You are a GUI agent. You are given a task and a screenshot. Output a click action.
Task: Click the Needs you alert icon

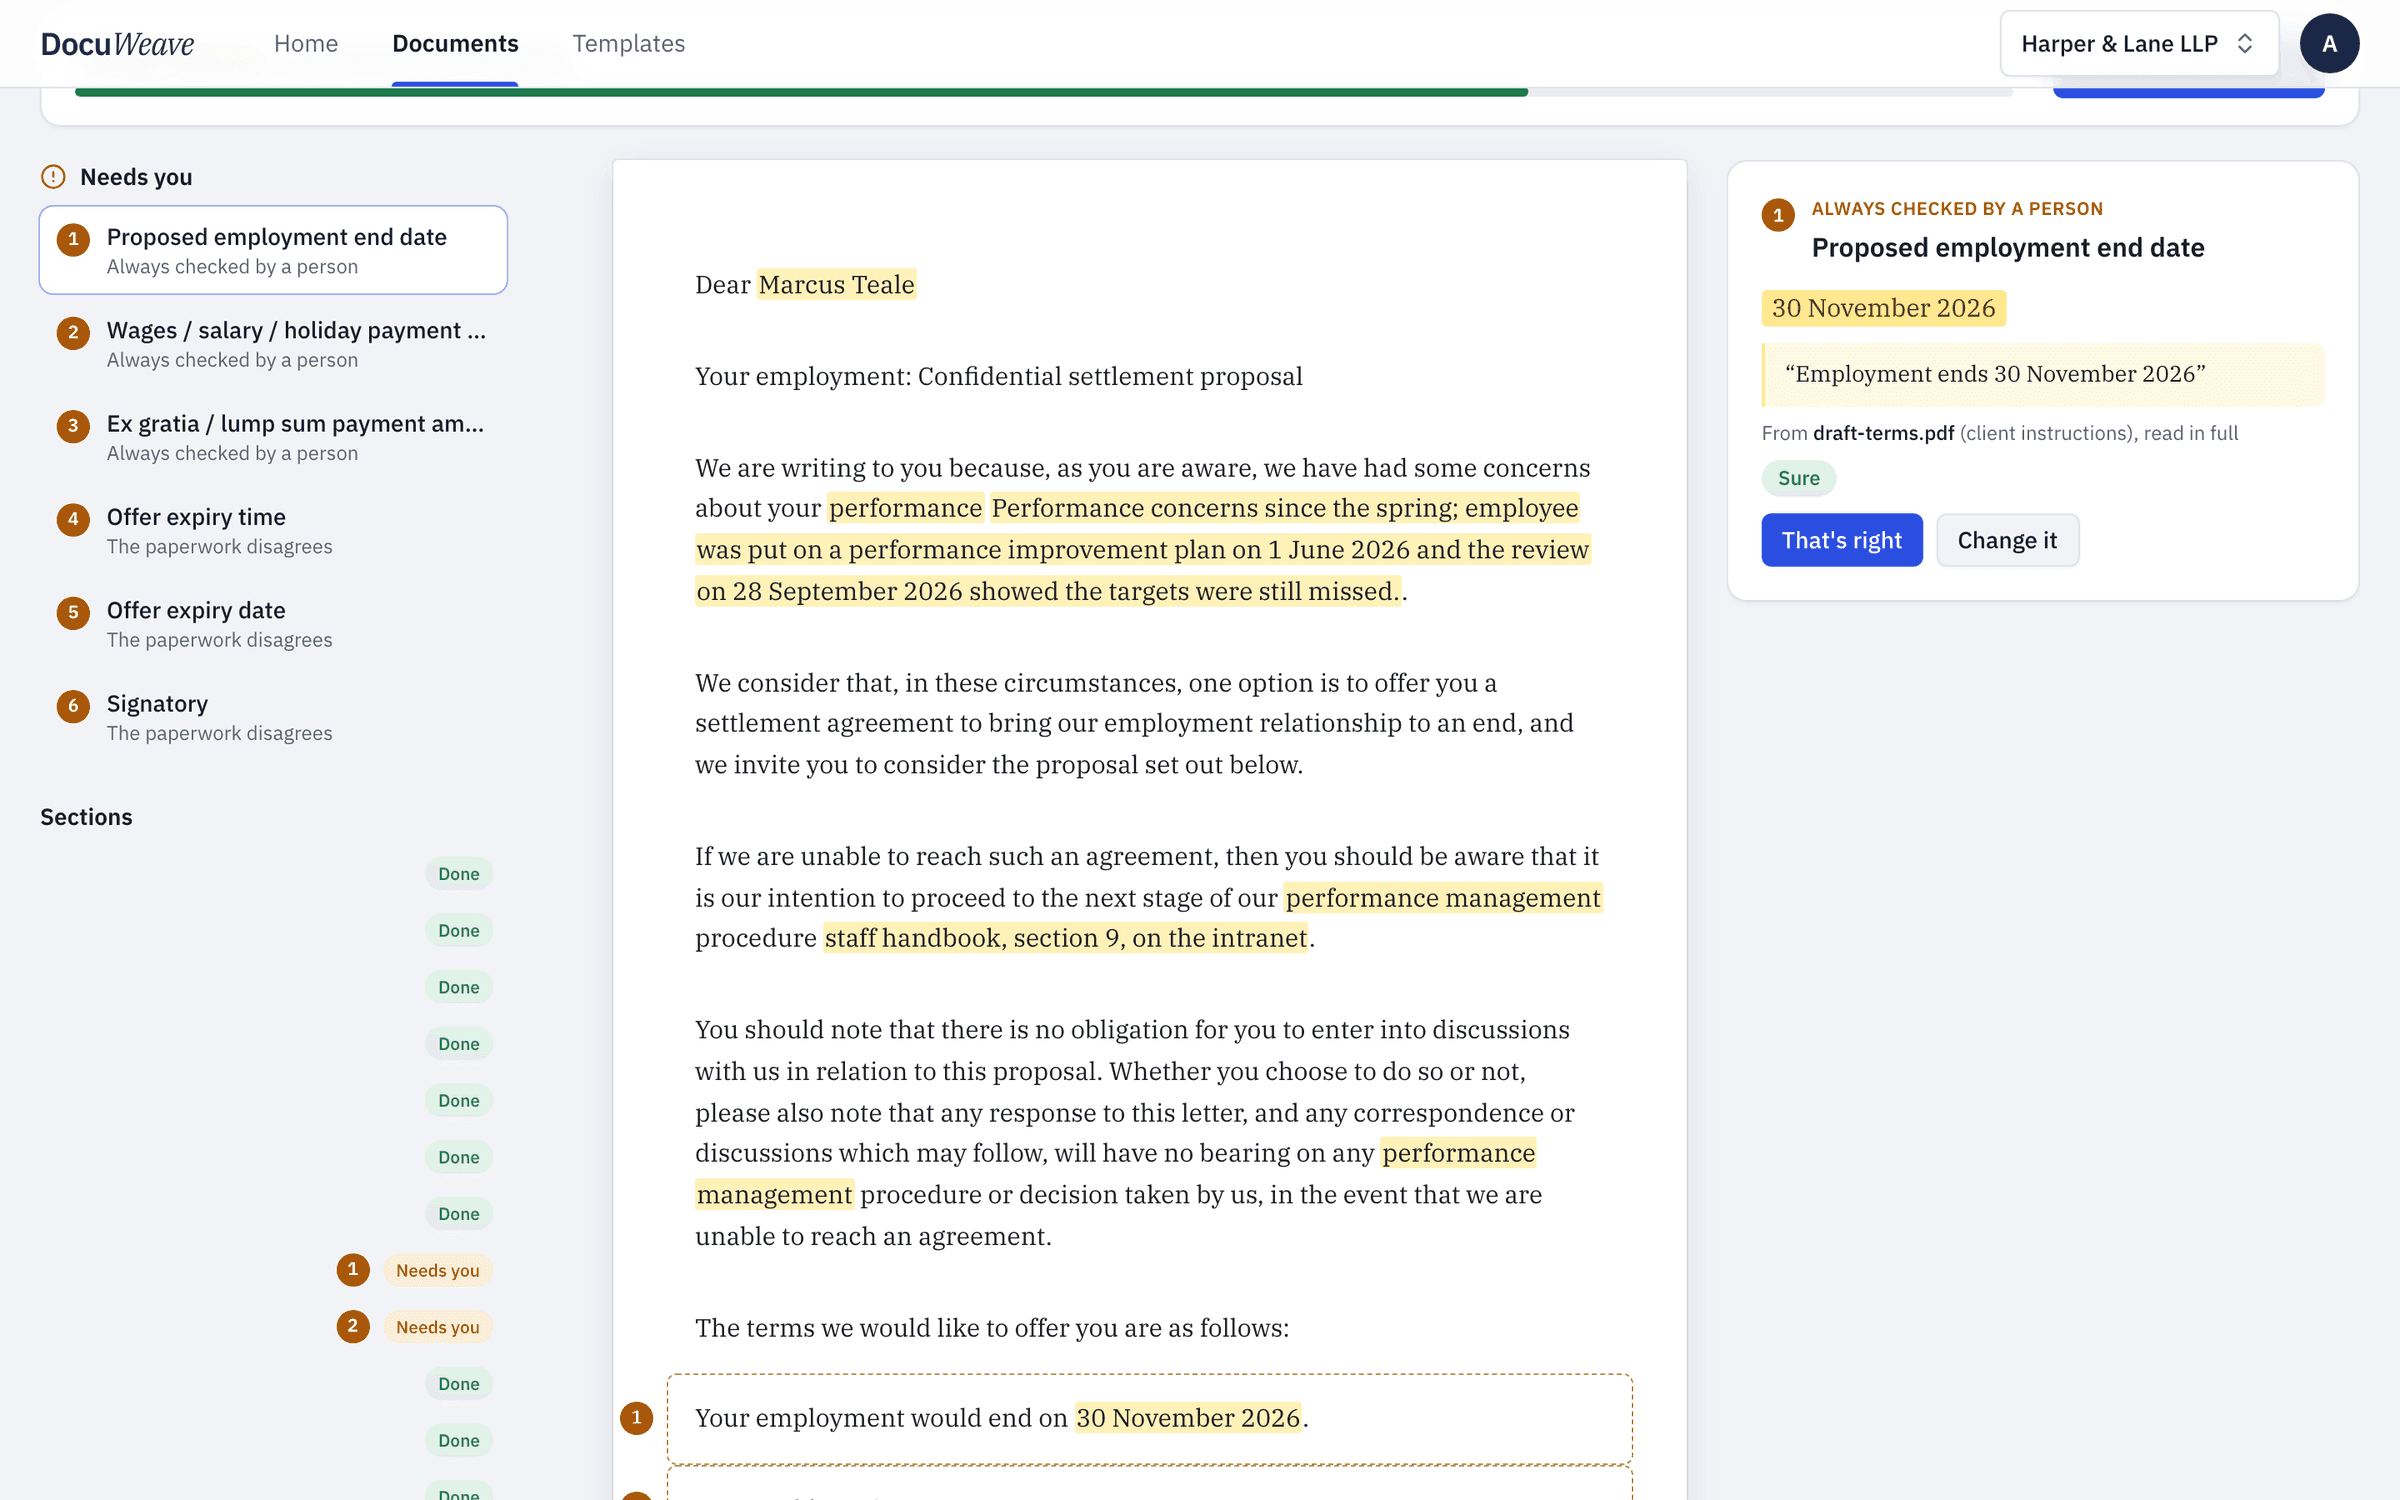coord(53,177)
